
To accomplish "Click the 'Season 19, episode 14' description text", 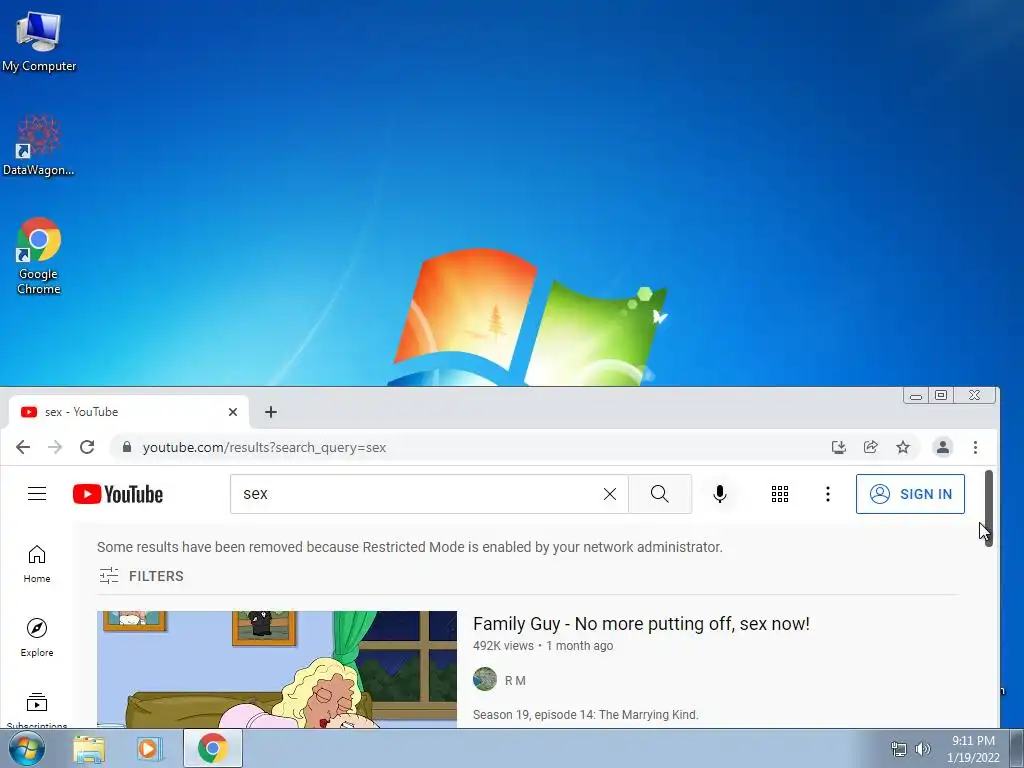I will 586,714.
